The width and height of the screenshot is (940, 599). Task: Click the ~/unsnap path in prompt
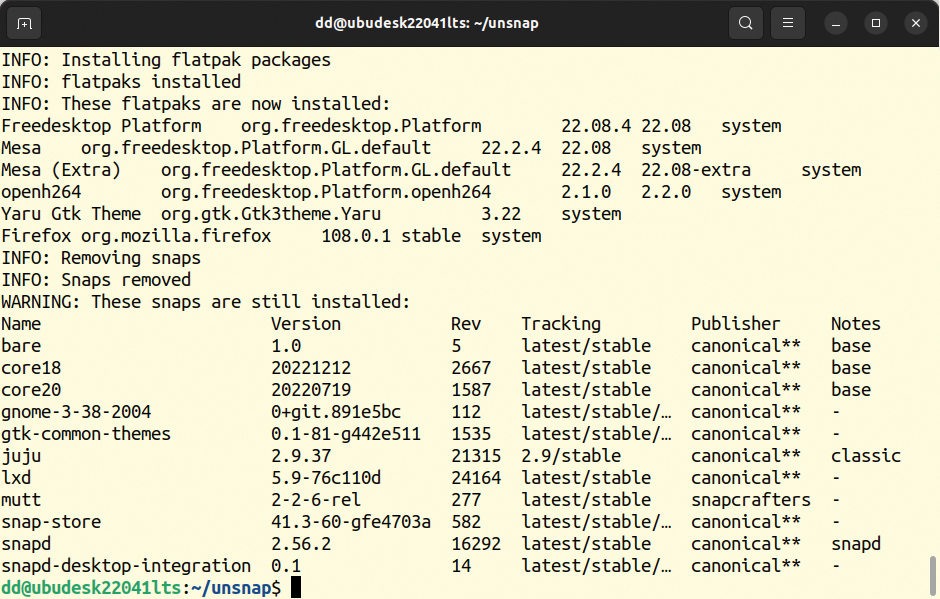231,588
